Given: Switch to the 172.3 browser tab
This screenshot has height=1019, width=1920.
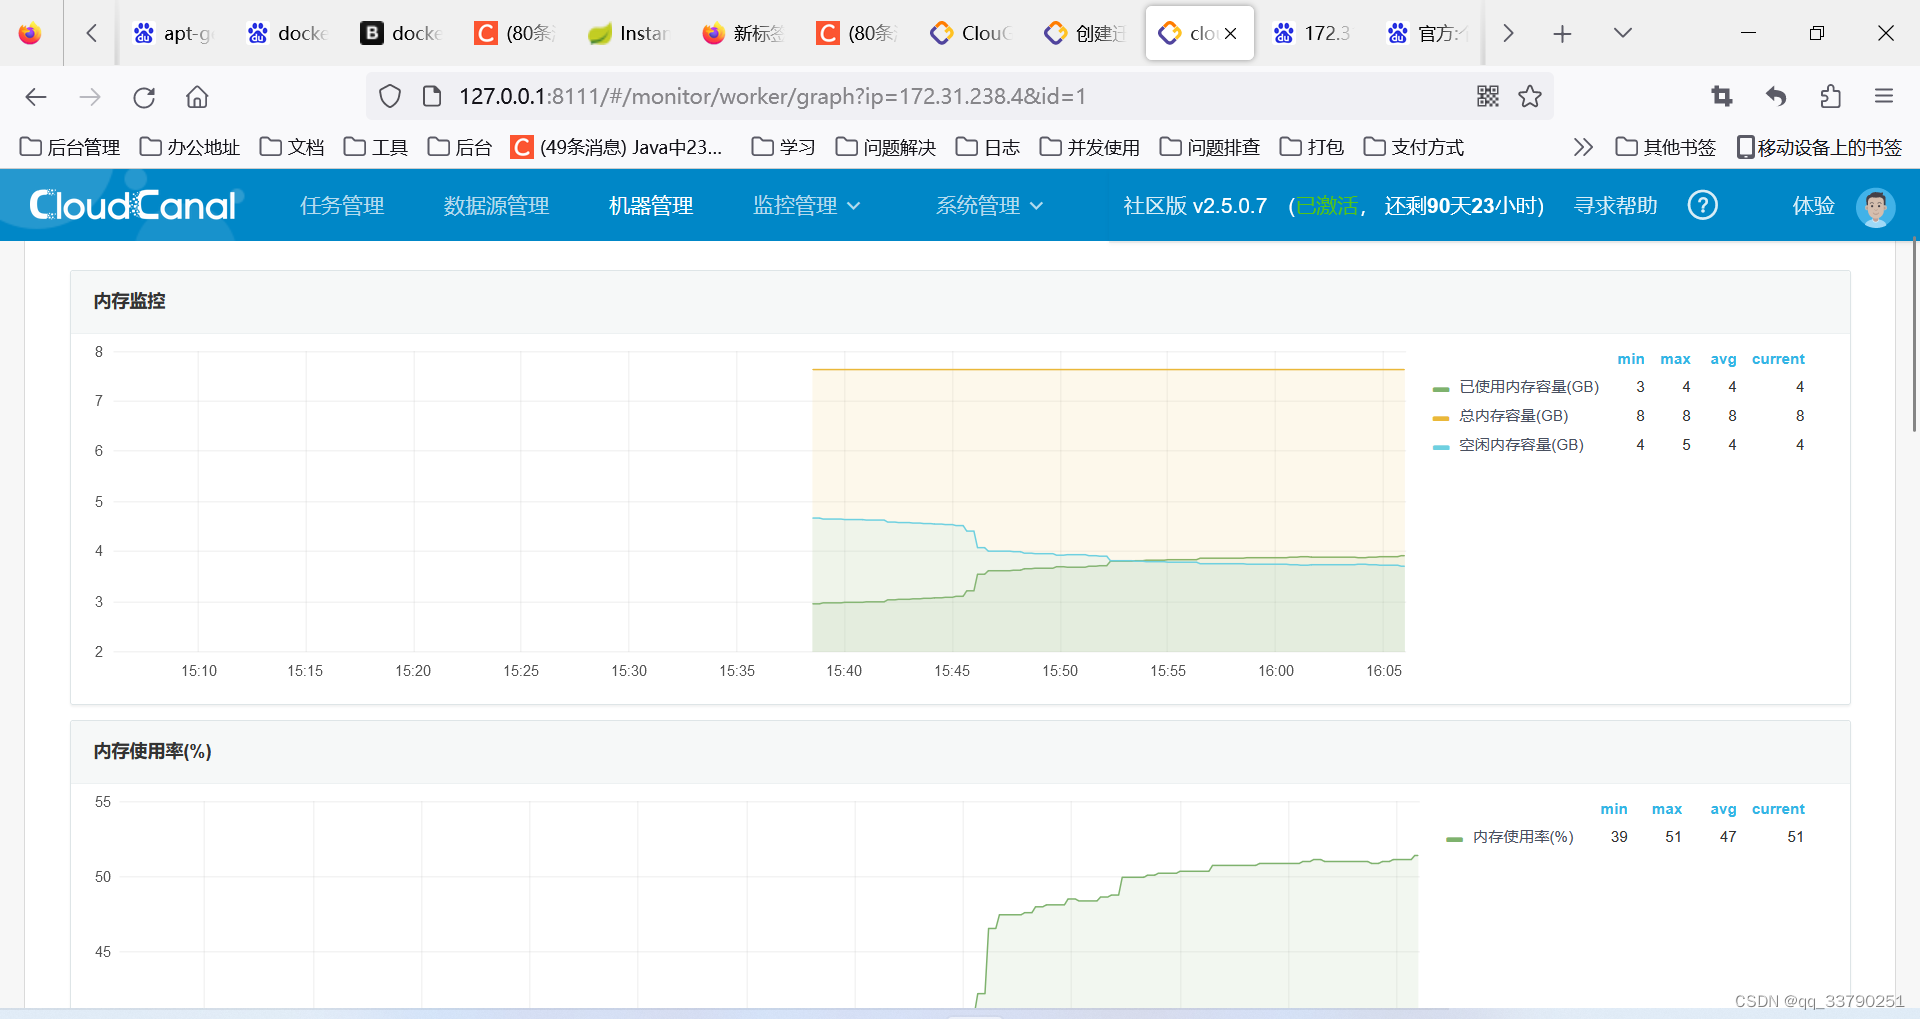Looking at the screenshot, I should point(1313,33).
